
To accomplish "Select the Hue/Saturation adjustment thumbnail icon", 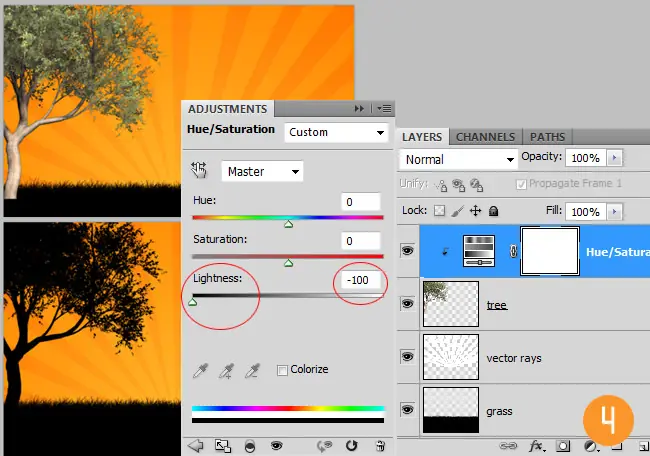I will (x=479, y=251).
